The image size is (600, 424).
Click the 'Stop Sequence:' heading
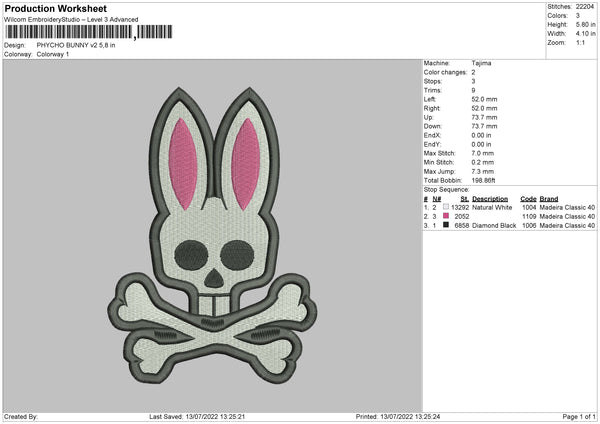coord(446,189)
